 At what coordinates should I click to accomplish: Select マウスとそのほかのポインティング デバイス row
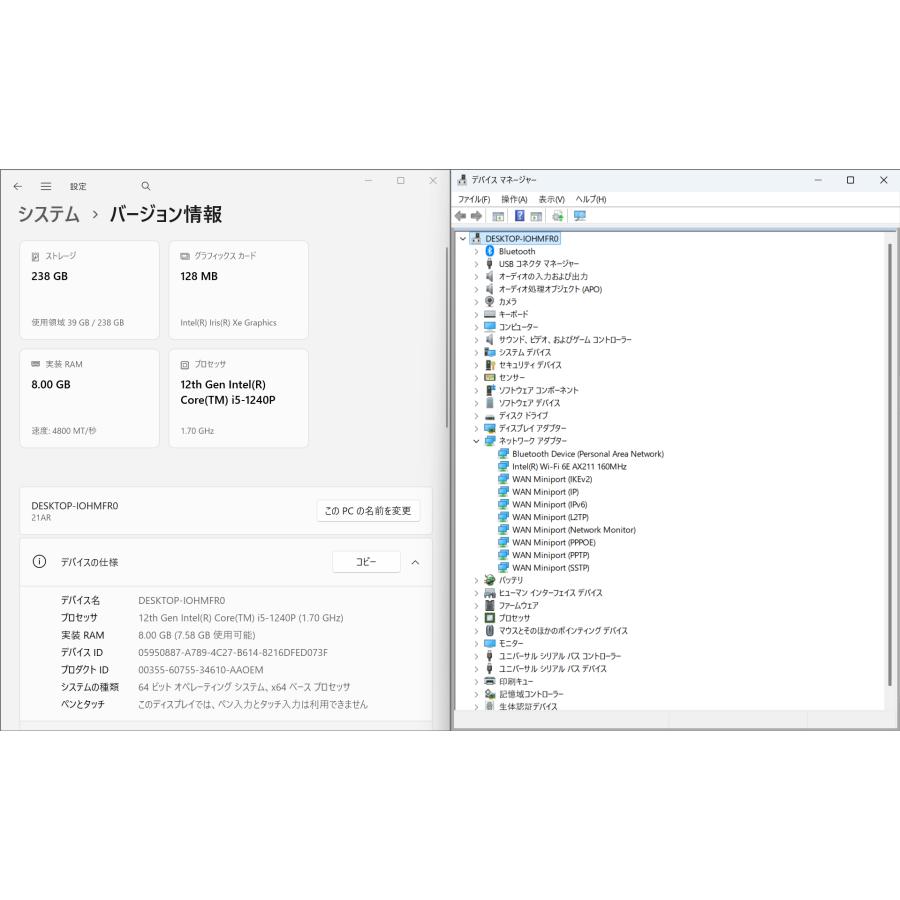tap(562, 630)
